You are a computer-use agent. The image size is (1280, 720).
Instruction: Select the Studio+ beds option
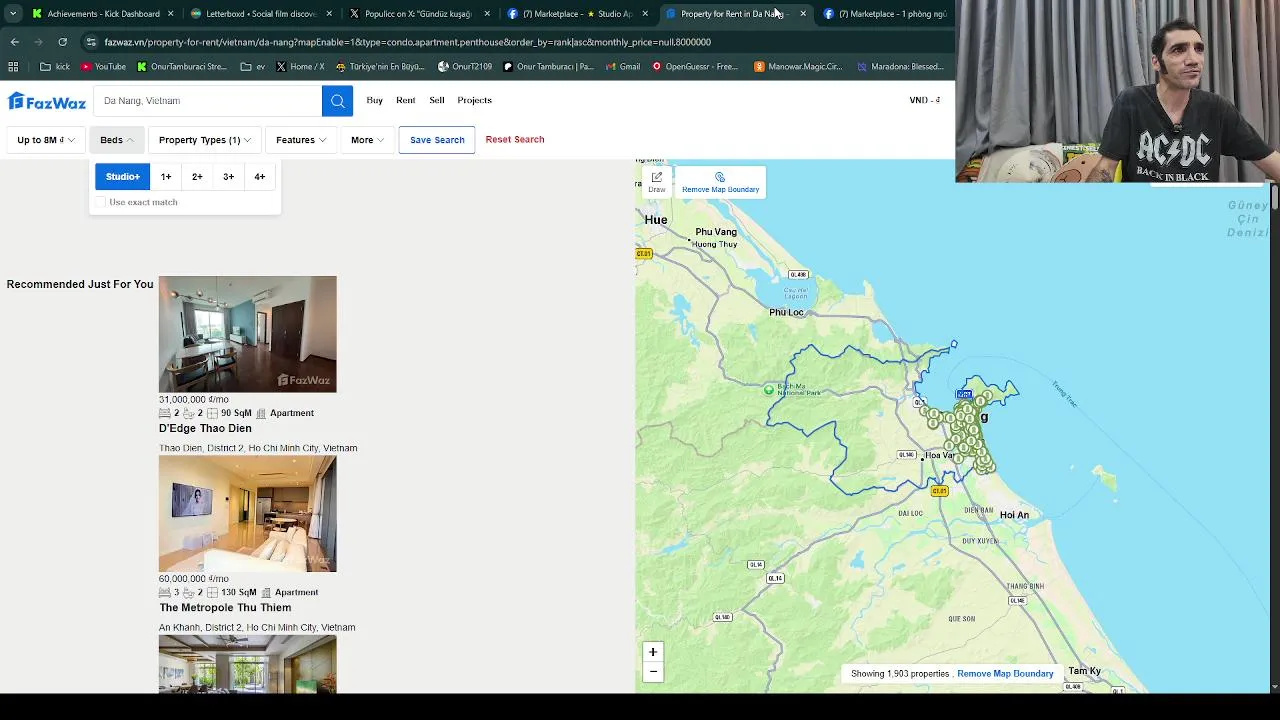[x=123, y=177]
